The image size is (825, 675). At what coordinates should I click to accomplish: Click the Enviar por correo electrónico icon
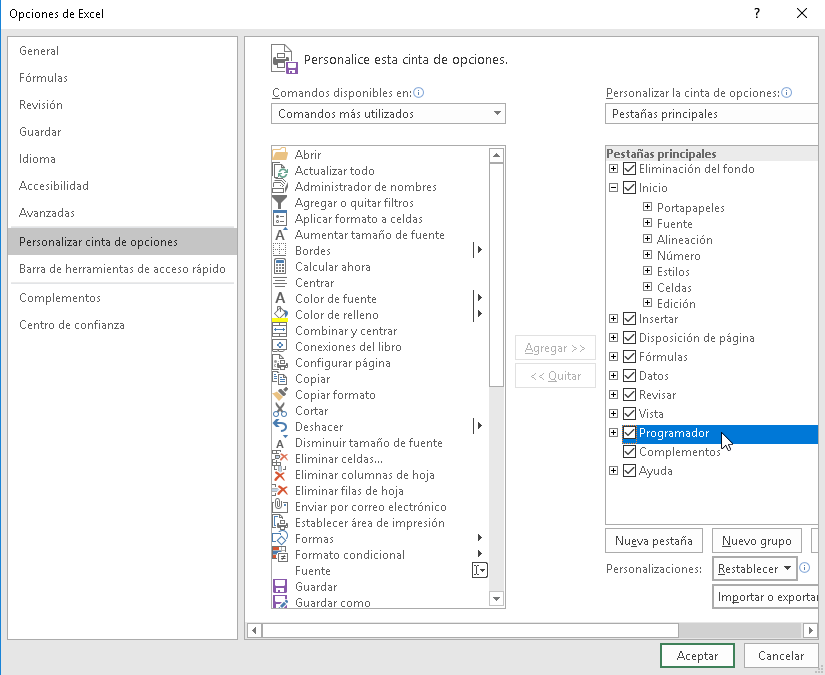[x=280, y=506]
